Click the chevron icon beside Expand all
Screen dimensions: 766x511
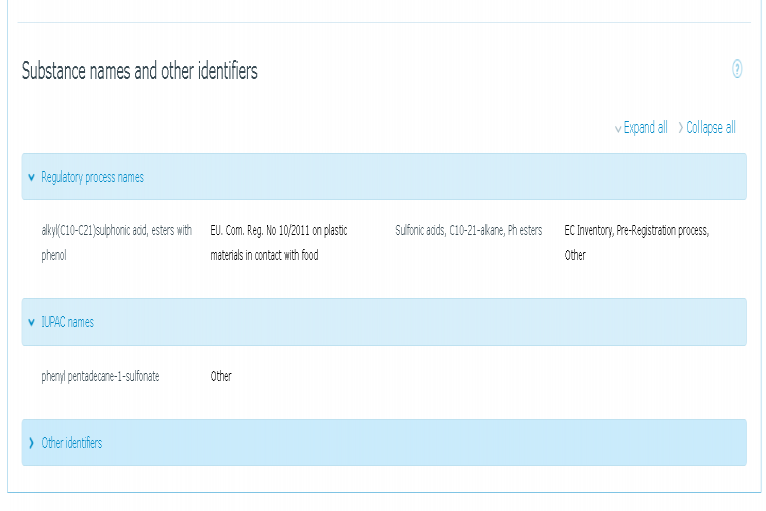coord(618,129)
